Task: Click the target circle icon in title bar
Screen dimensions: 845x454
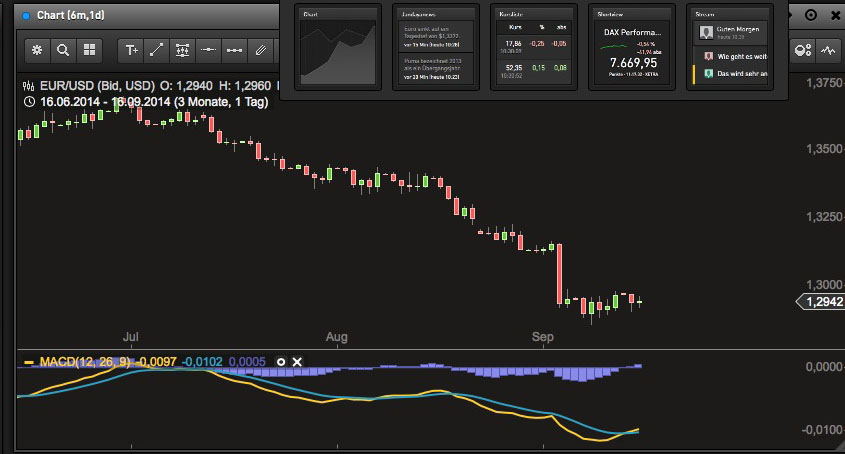Action: click(811, 15)
